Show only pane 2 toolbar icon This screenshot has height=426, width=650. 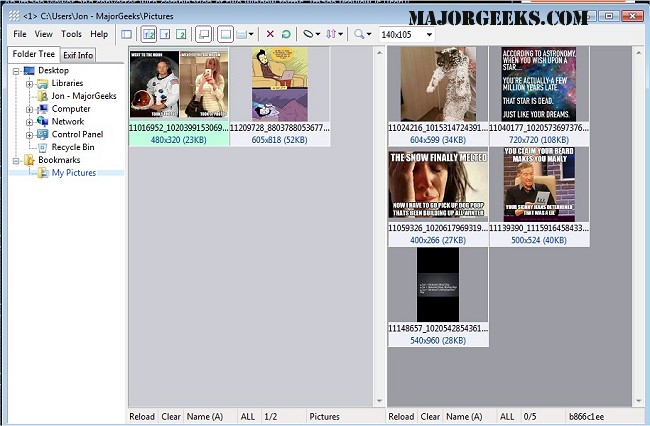coord(181,34)
